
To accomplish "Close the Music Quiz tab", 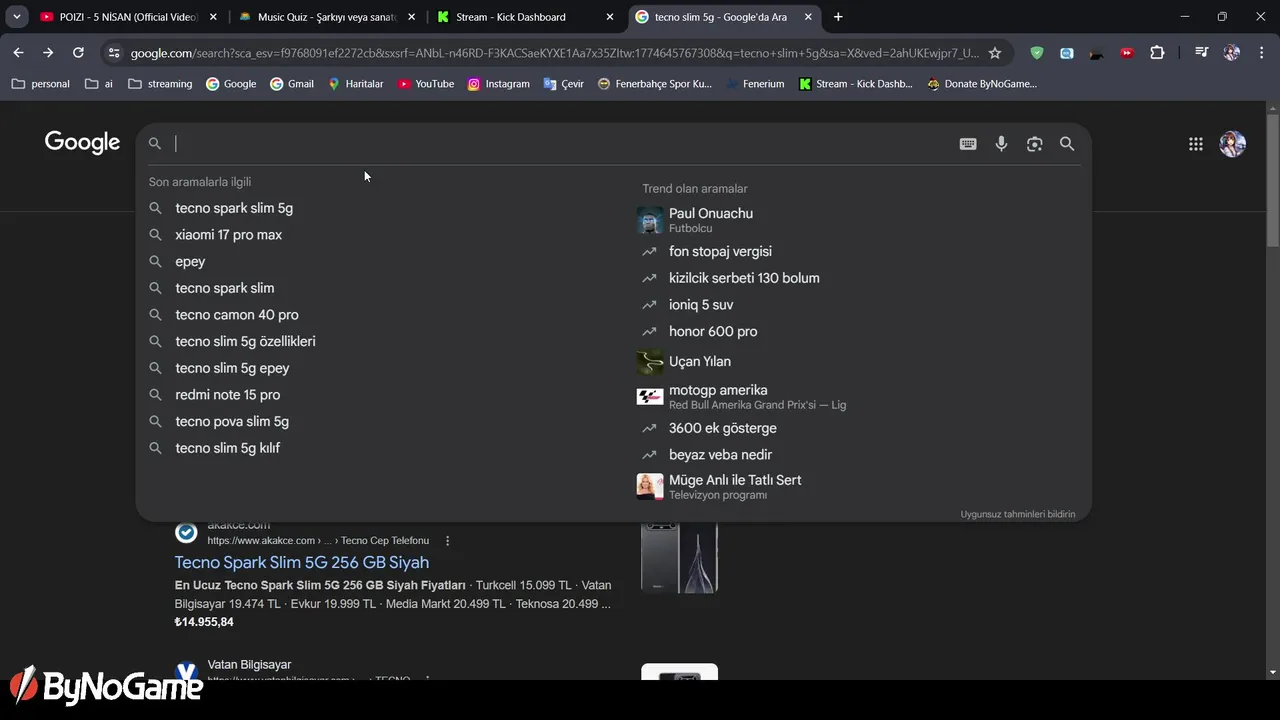I will pos(411,17).
